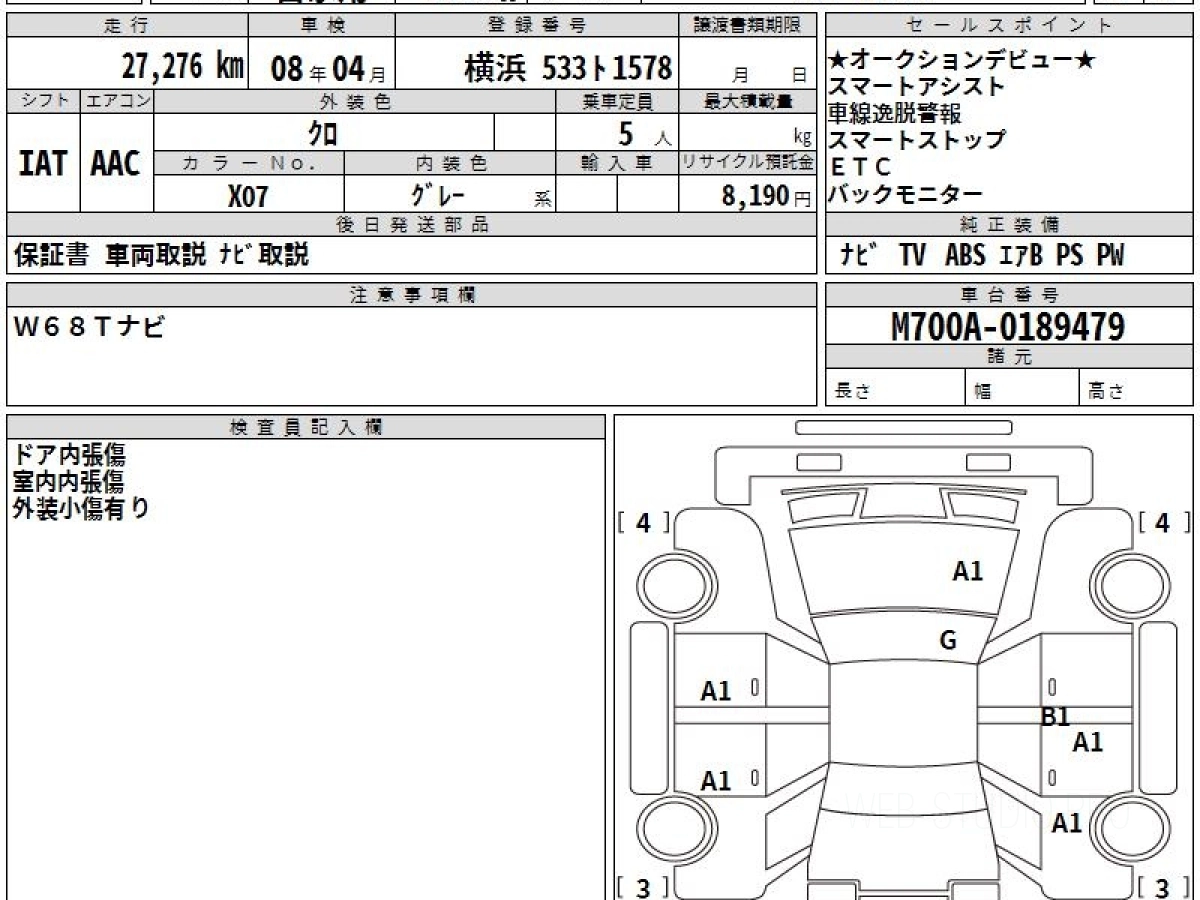
Task: Click the G mark on the windshield
Action: [948, 641]
